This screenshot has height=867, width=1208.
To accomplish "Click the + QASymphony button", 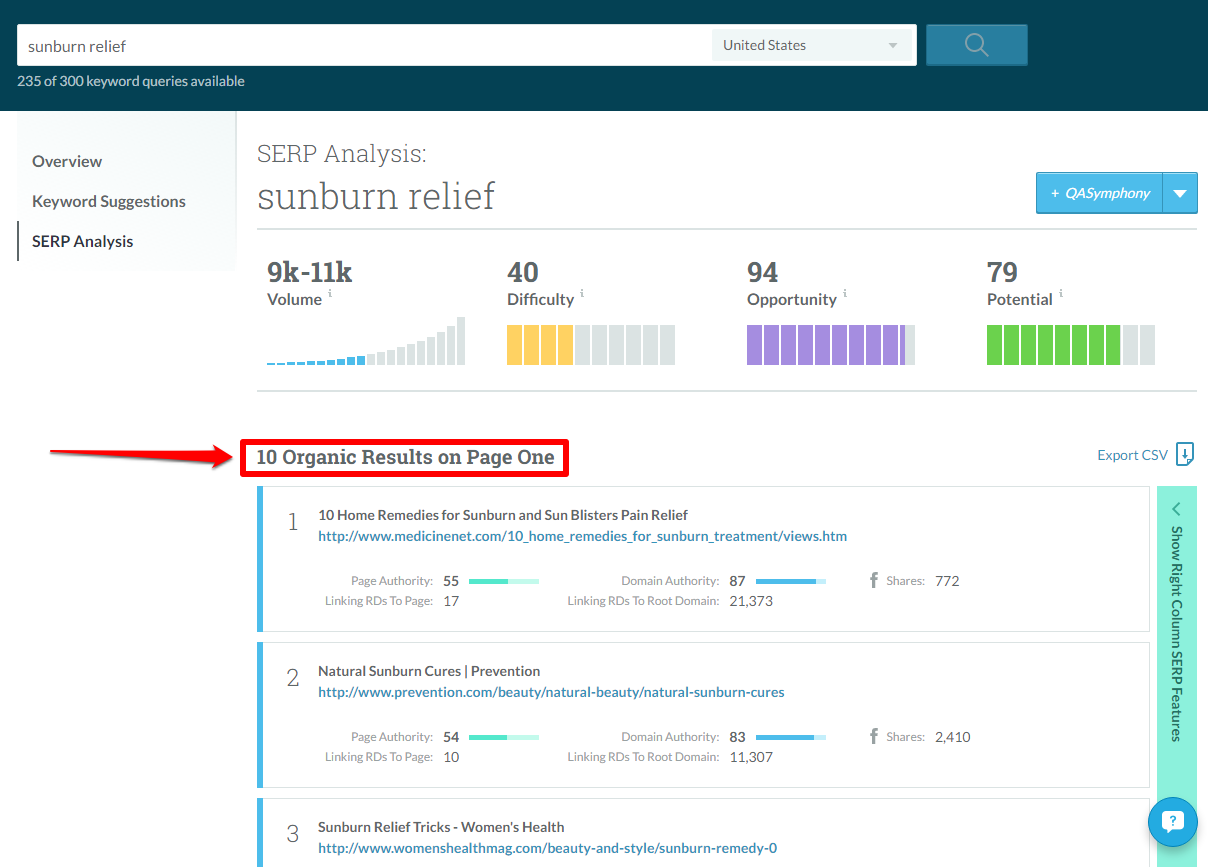I will coord(1098,192).
